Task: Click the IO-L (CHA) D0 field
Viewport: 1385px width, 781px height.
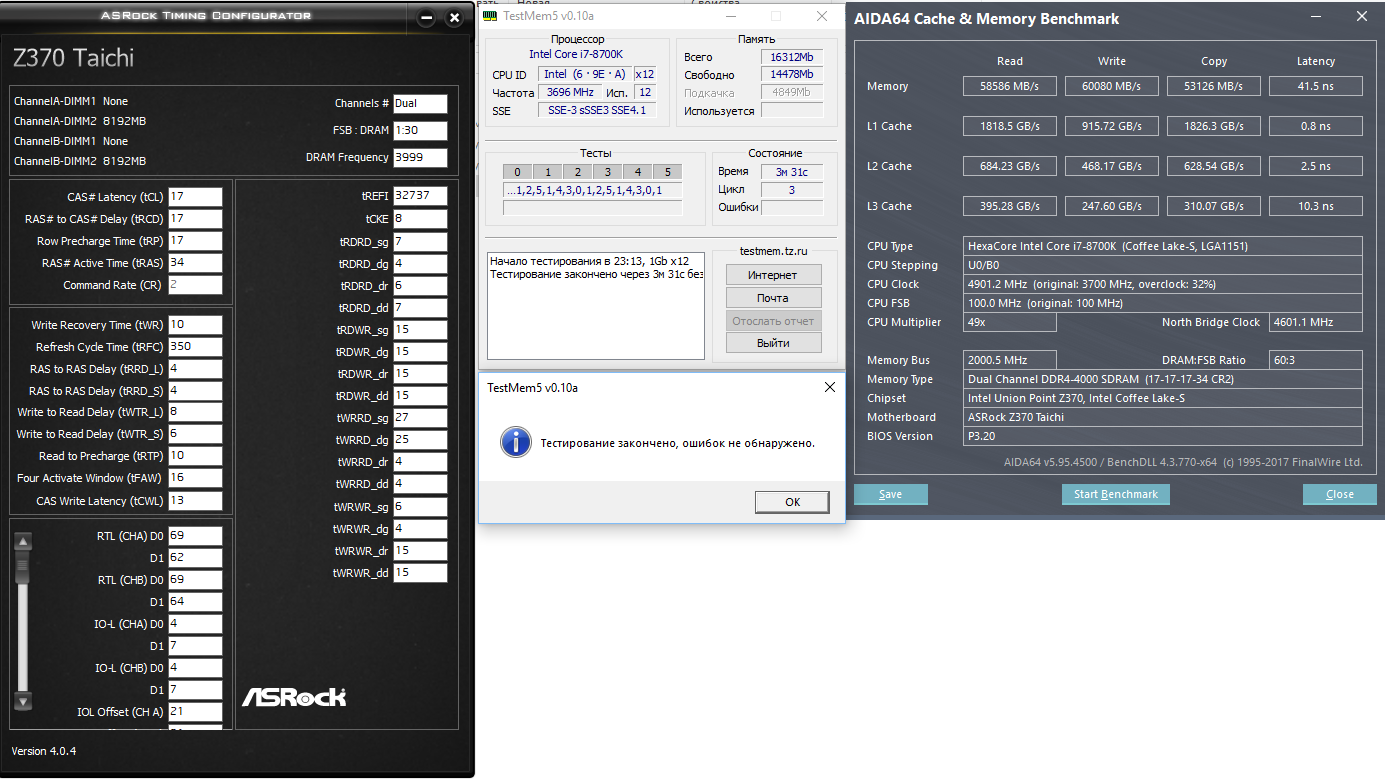Action: coord(195,624)
